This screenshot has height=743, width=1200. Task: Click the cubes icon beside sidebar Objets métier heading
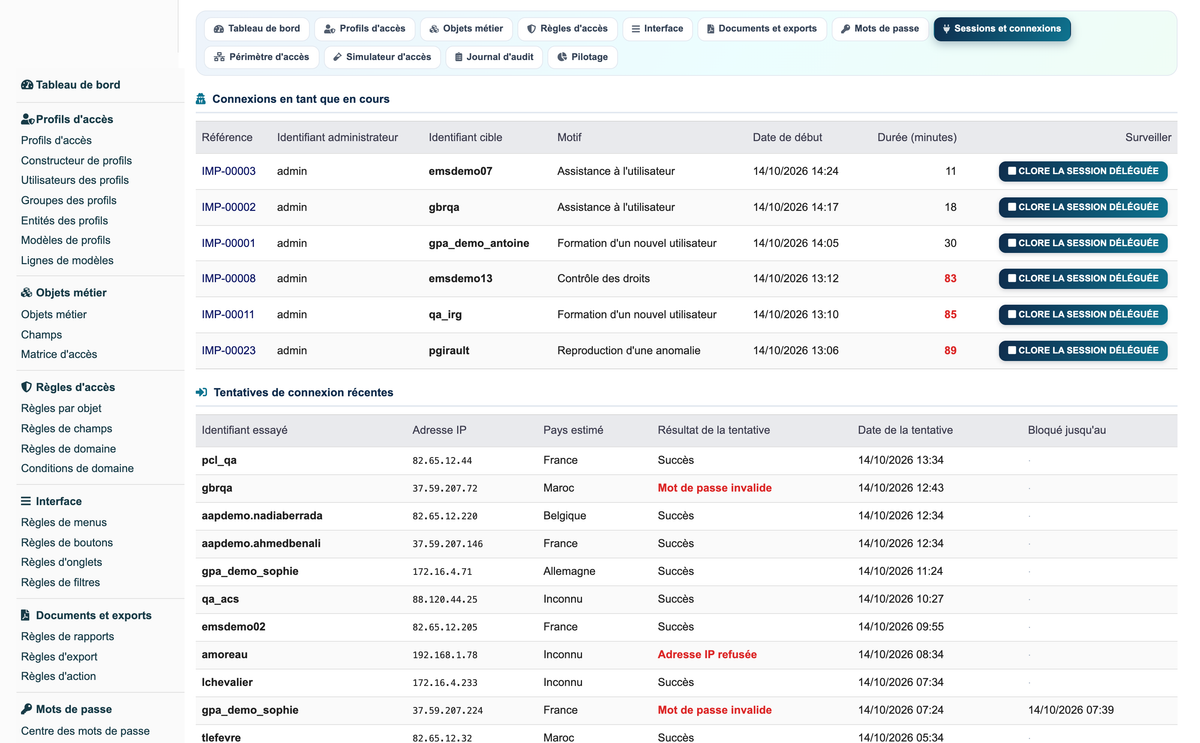coord(27,293)
